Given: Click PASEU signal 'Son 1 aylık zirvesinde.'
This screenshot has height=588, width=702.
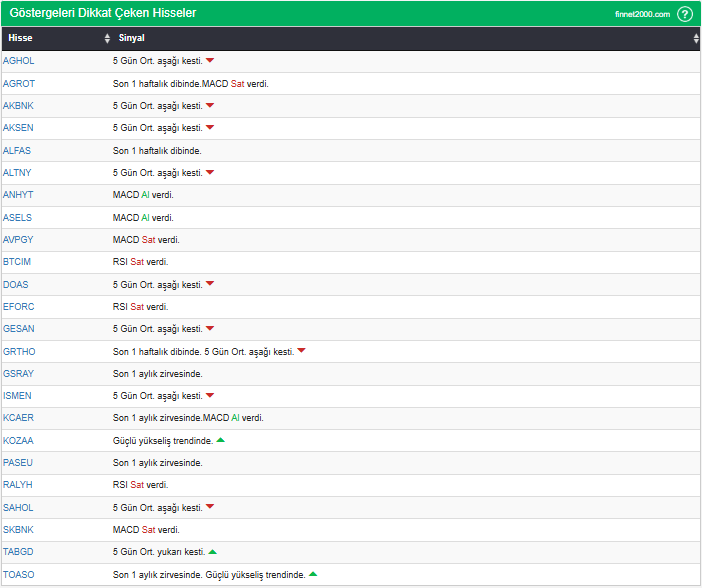Looking at the screenshot, I should [x=158, y=463].
